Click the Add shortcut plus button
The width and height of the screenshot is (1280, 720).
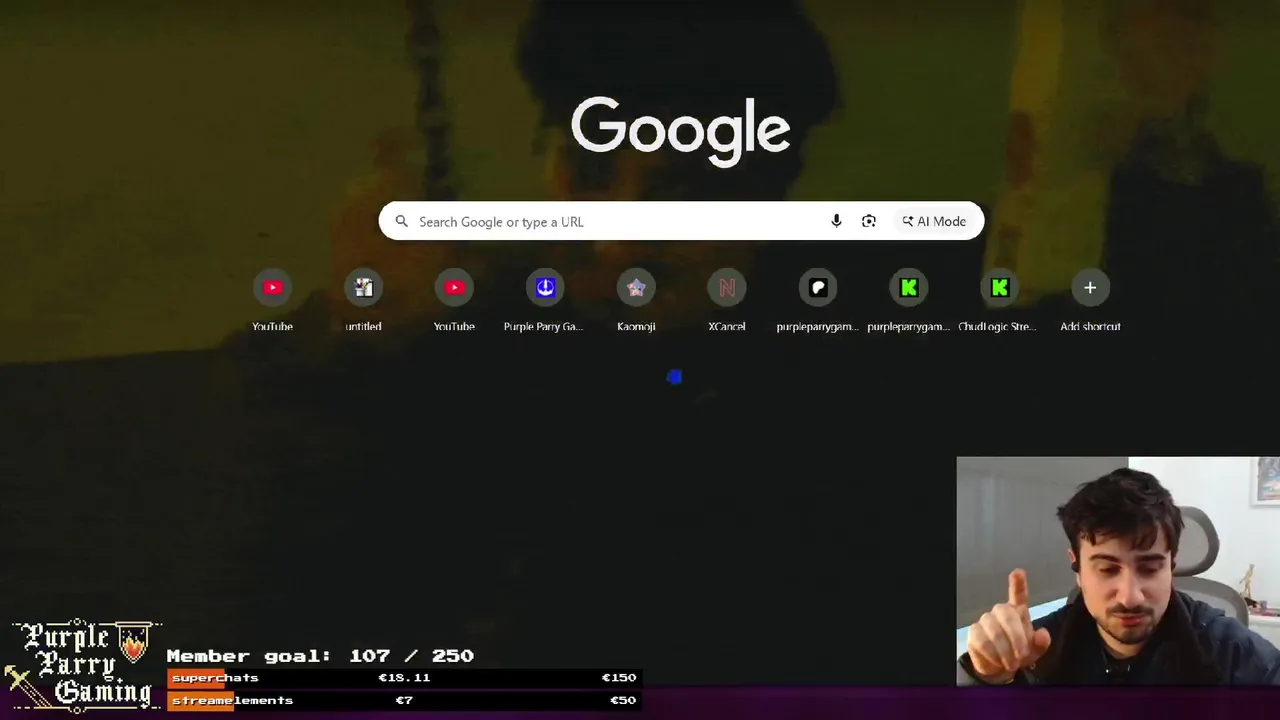(x=1090, y=288)
